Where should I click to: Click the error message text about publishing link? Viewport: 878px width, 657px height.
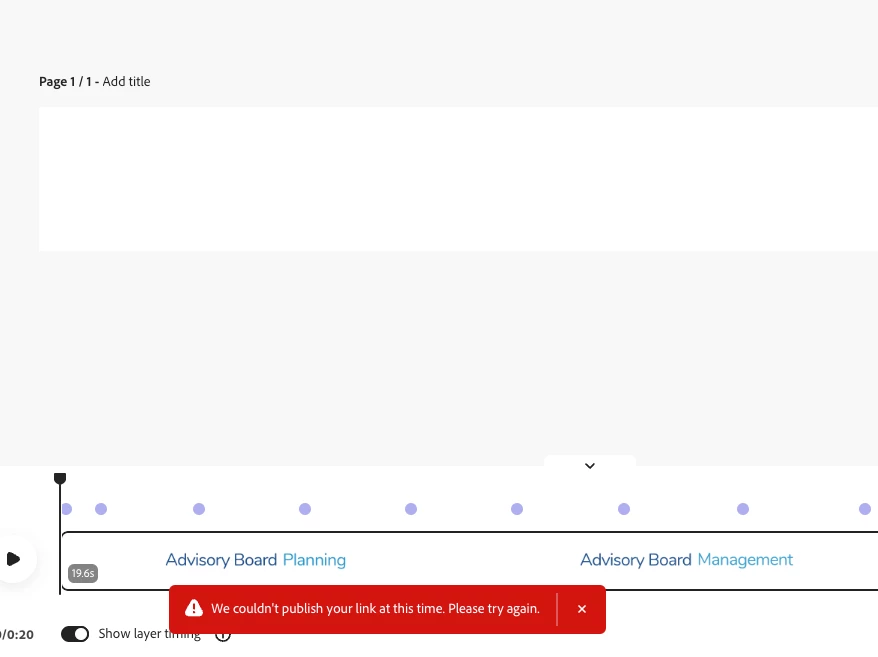pos(375,609)
